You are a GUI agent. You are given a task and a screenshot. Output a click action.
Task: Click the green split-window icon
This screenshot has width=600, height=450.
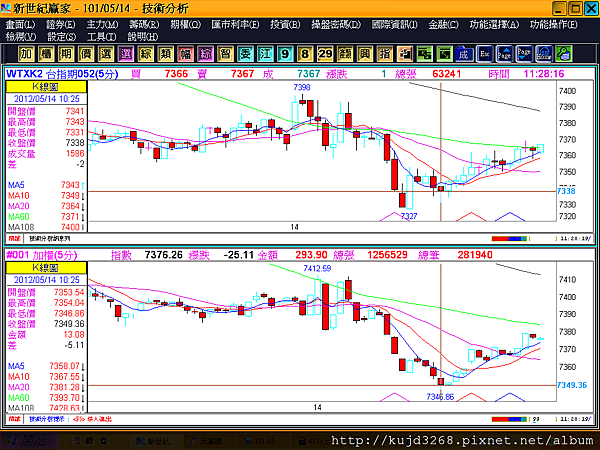[x=424, y=54]
